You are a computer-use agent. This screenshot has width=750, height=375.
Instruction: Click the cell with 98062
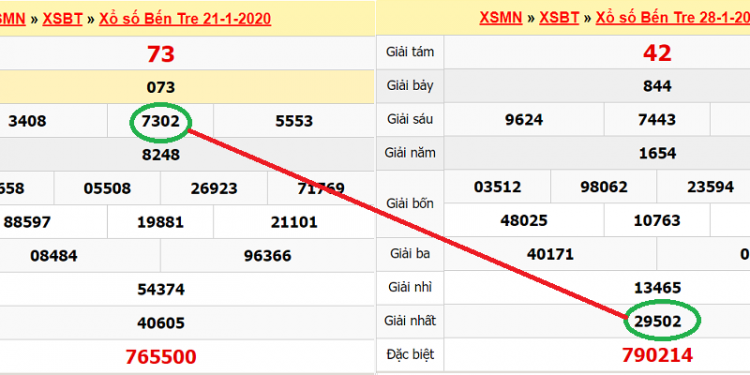(604, 187)
